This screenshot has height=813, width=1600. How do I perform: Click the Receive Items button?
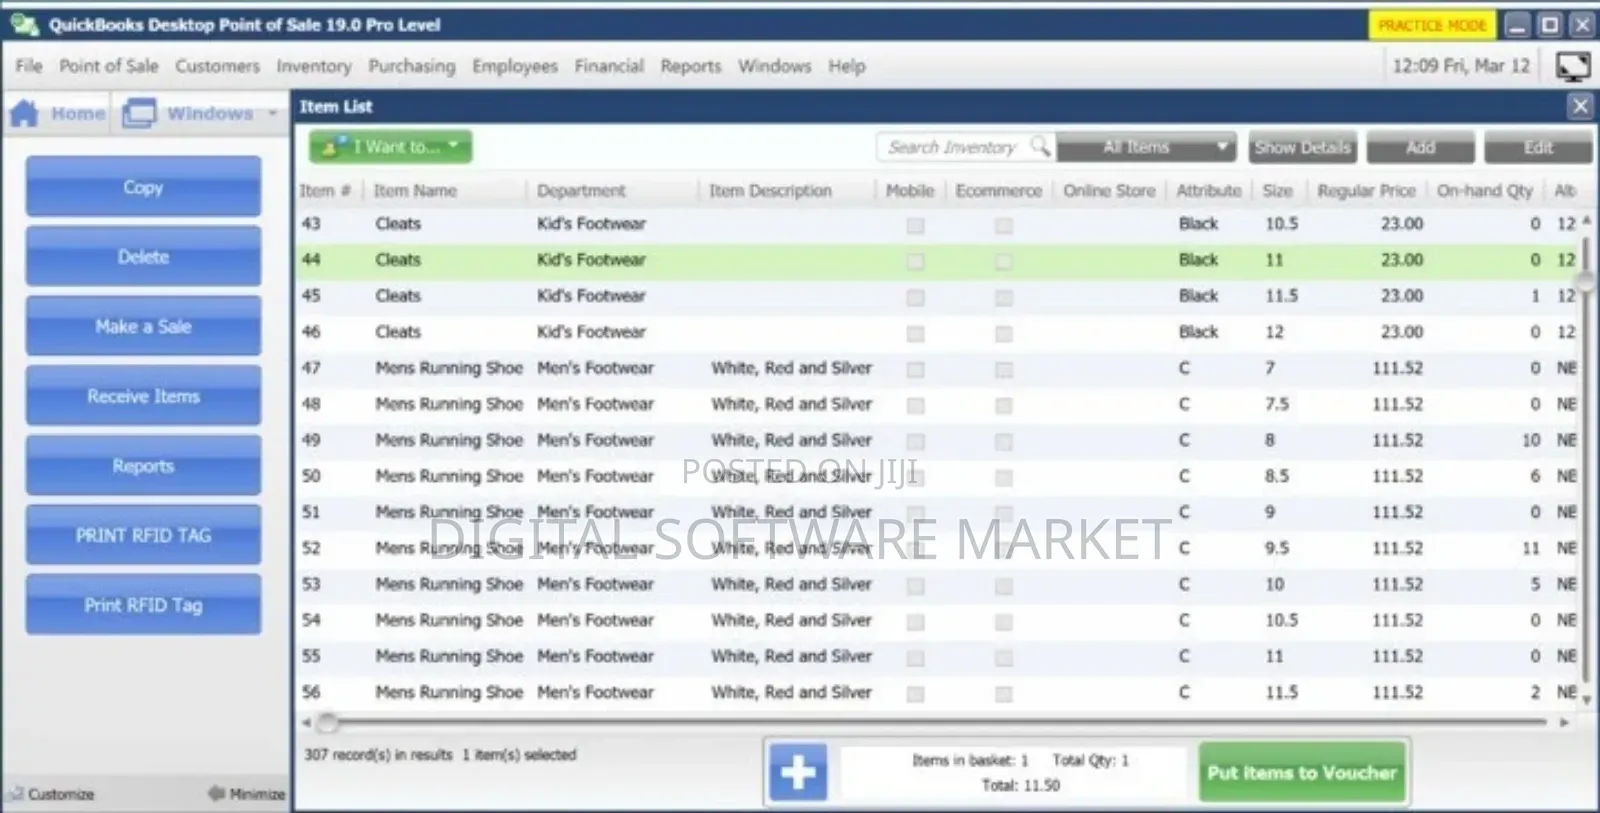[143, 396]
